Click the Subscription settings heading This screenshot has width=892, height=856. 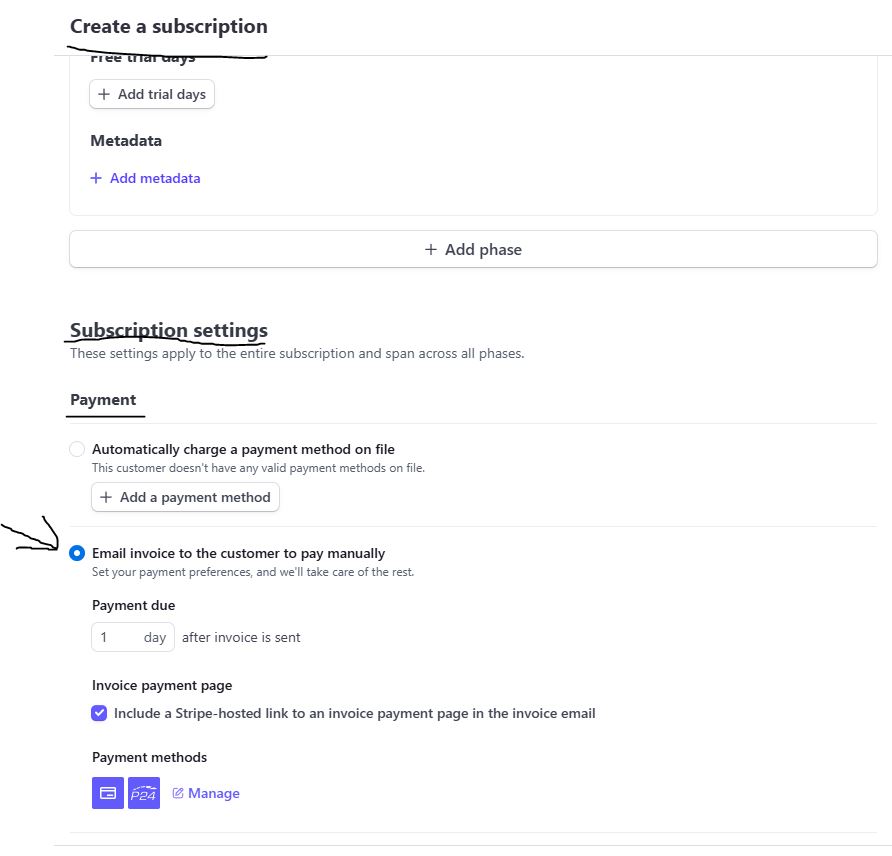click(x=168, y=330)
